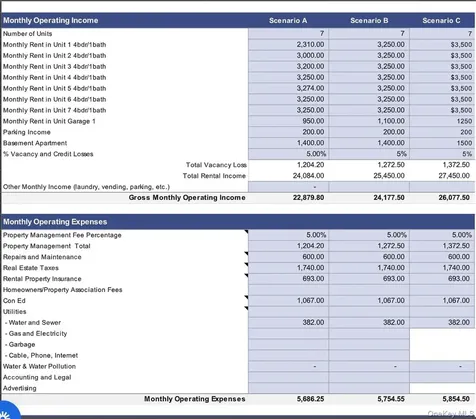The width and height of the screenshot is (476, 419).
Task: Select Scenario B Water and Sewer cell
Action: click(x=369, y=322)
